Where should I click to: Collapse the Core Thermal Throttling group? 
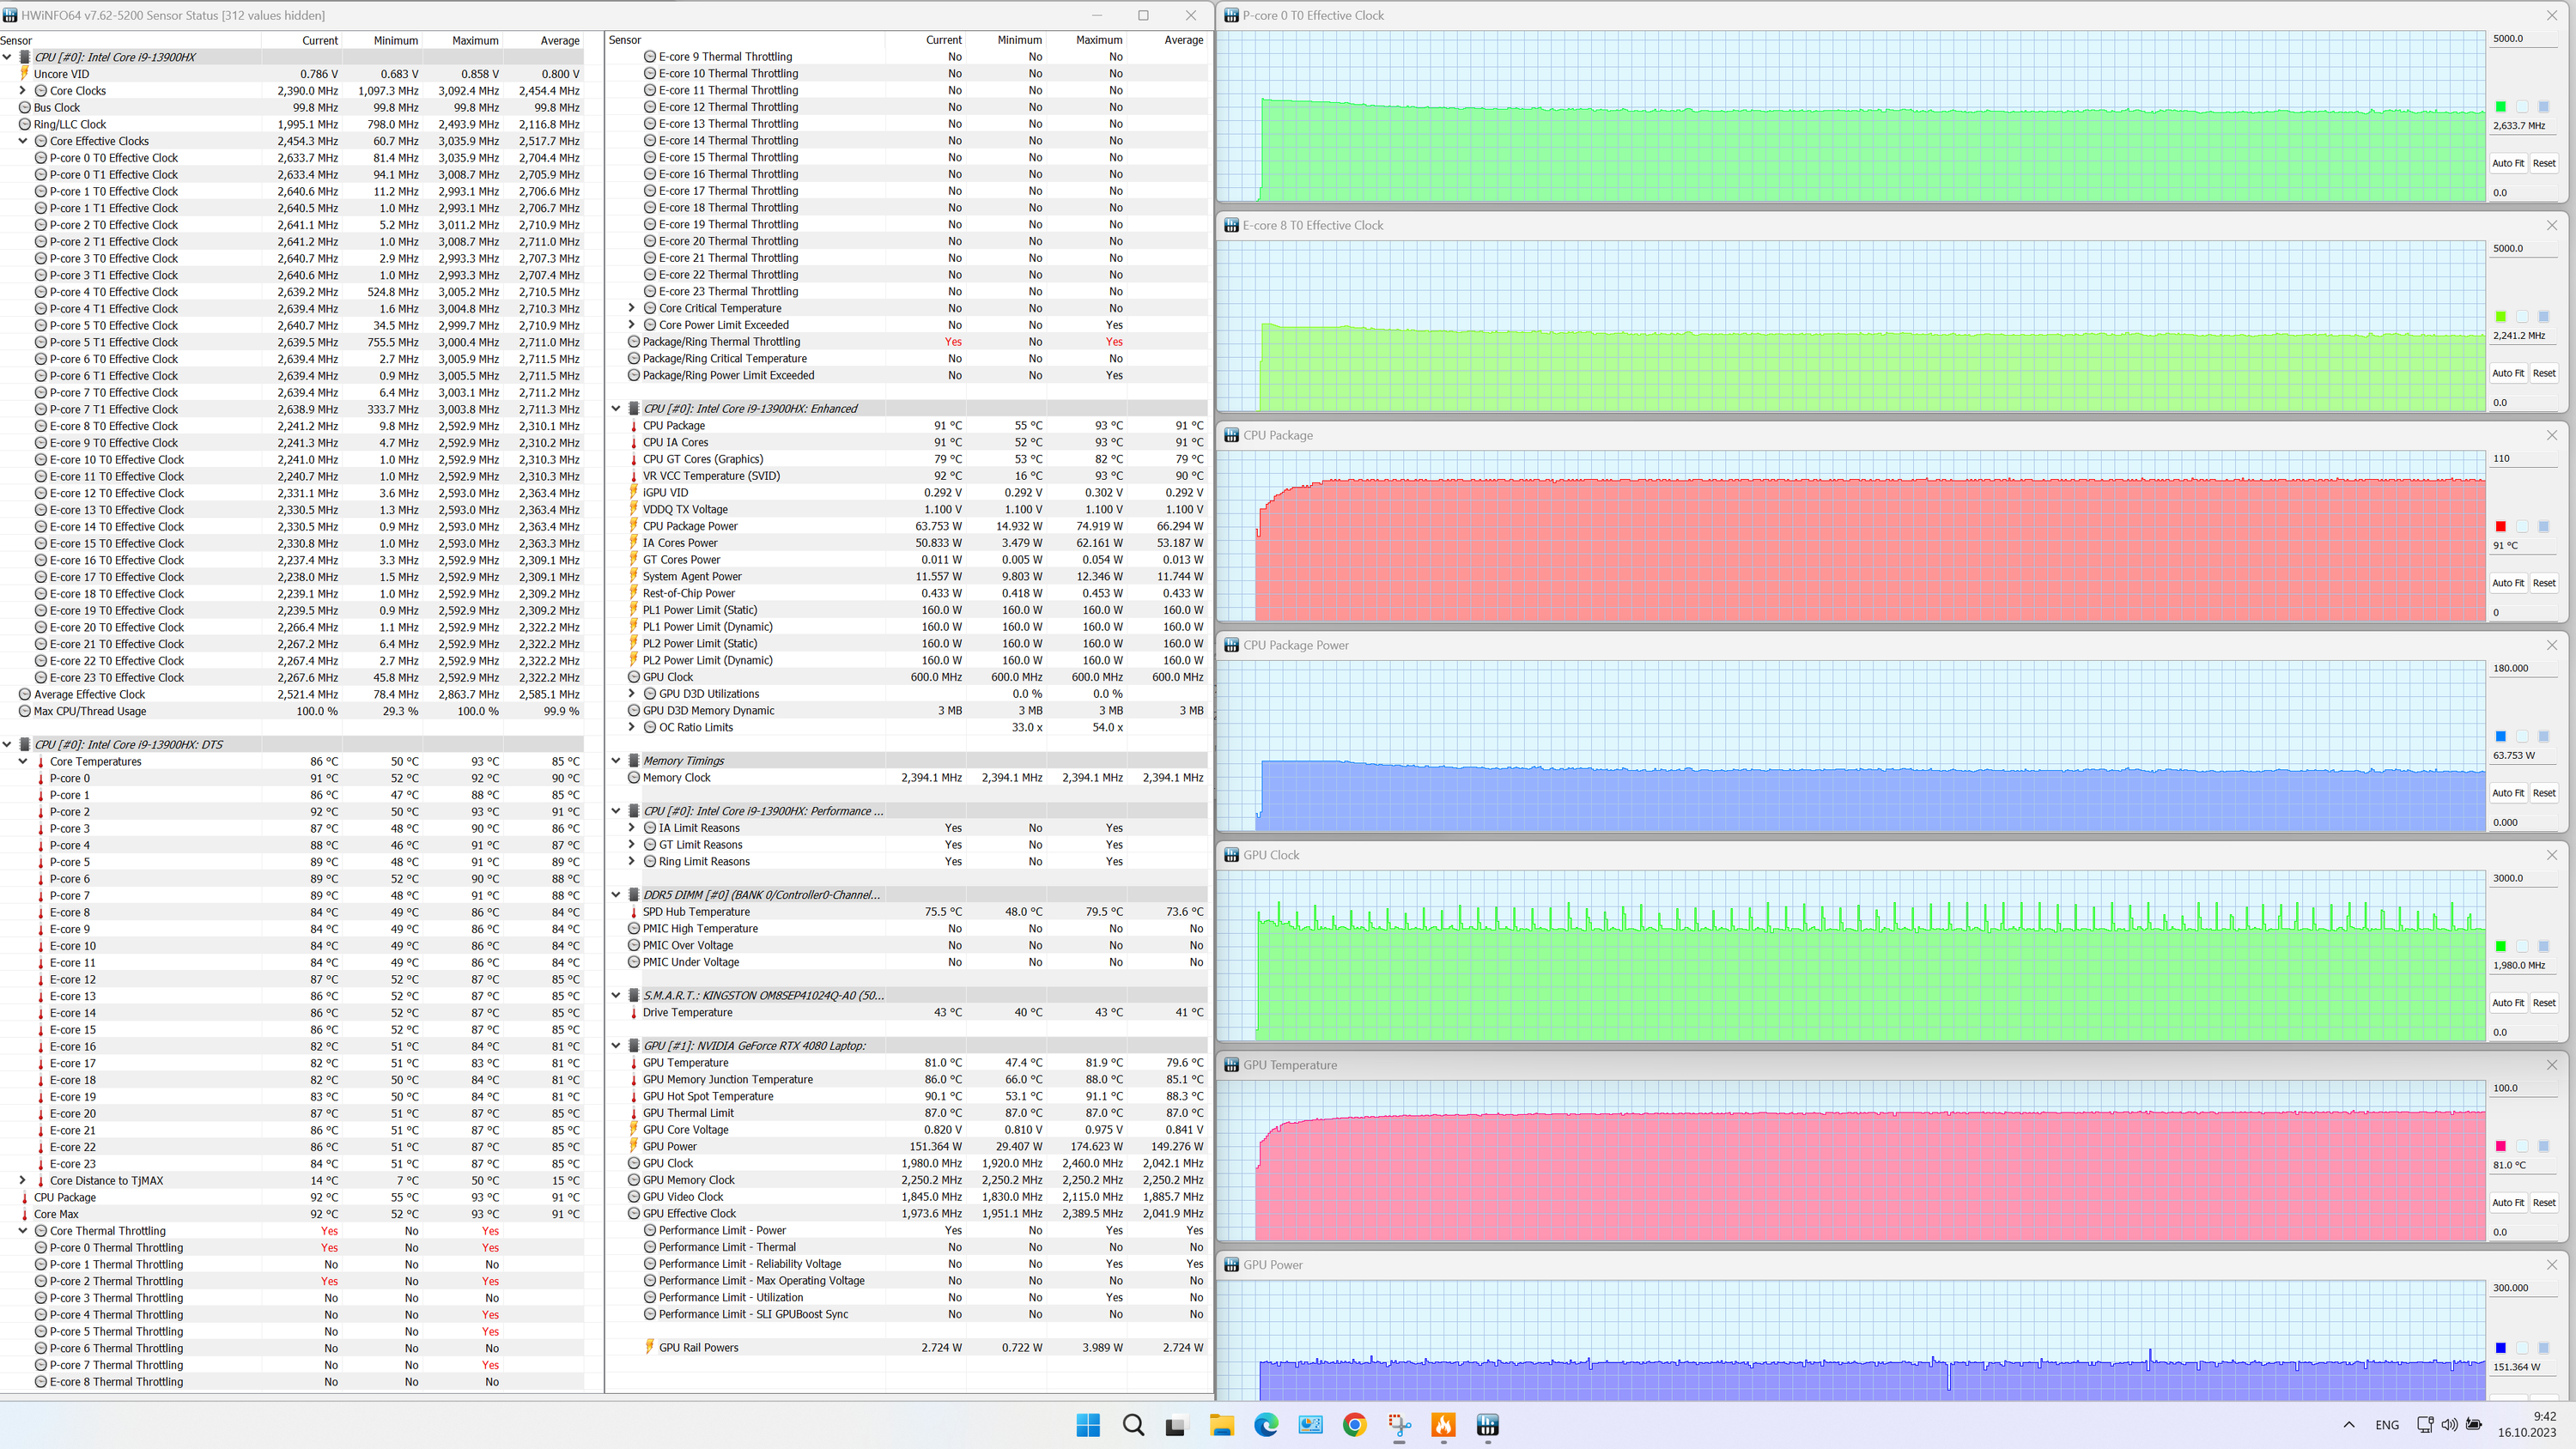23,1231
